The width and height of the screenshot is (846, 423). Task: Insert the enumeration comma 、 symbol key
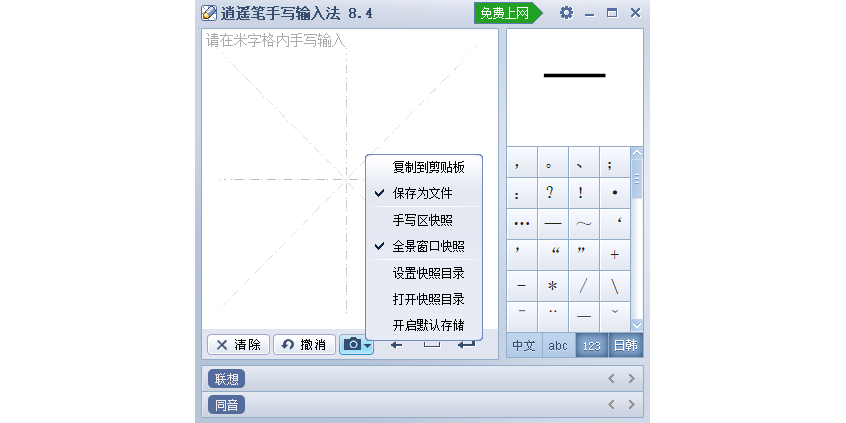coord(584,161)
